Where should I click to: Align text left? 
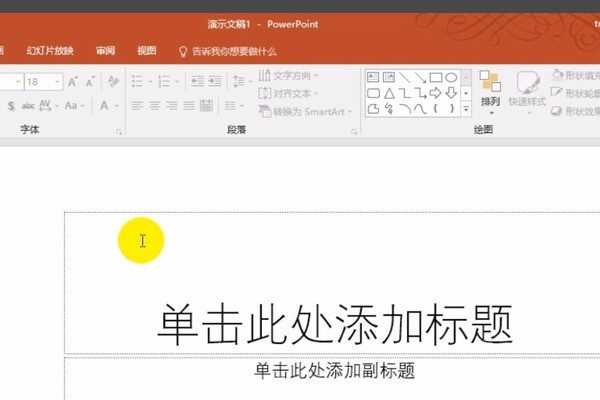pyautogui.click(x=137, y=106)
